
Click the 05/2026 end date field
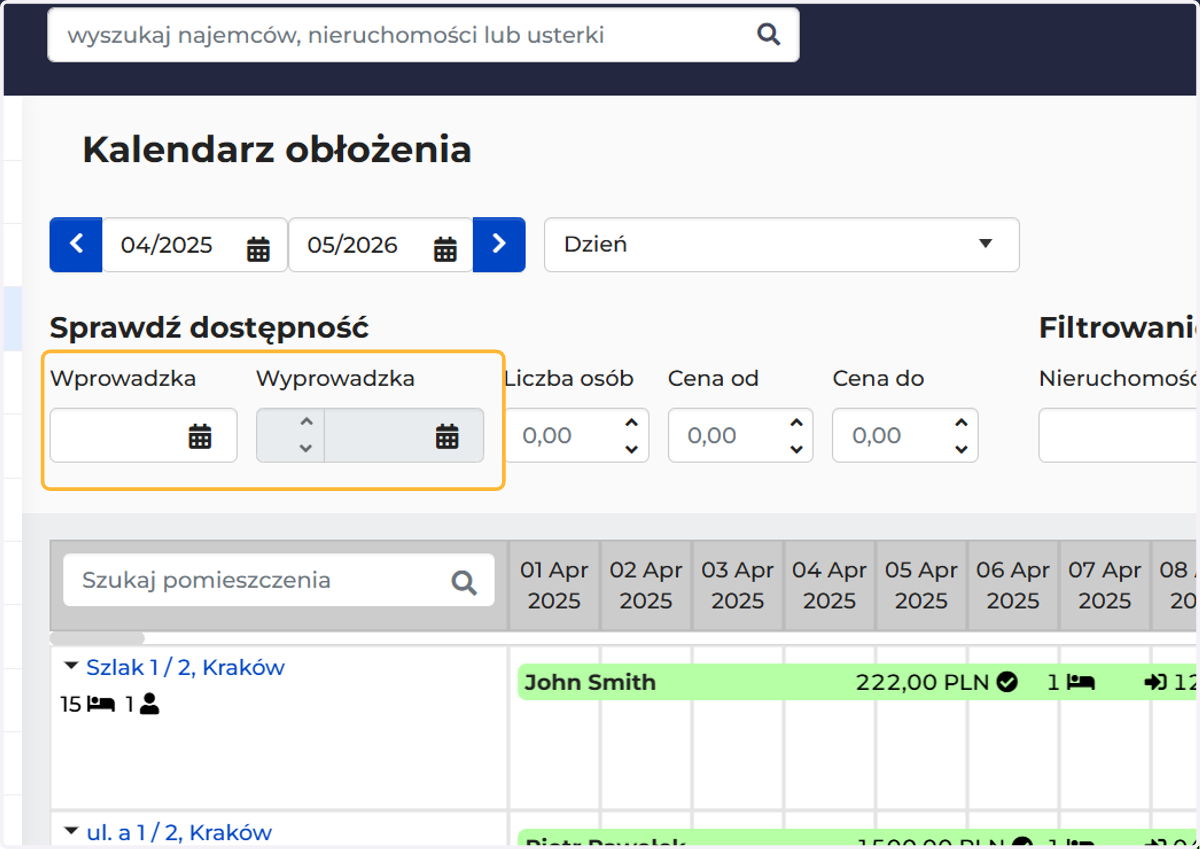[x=380, y=245]
